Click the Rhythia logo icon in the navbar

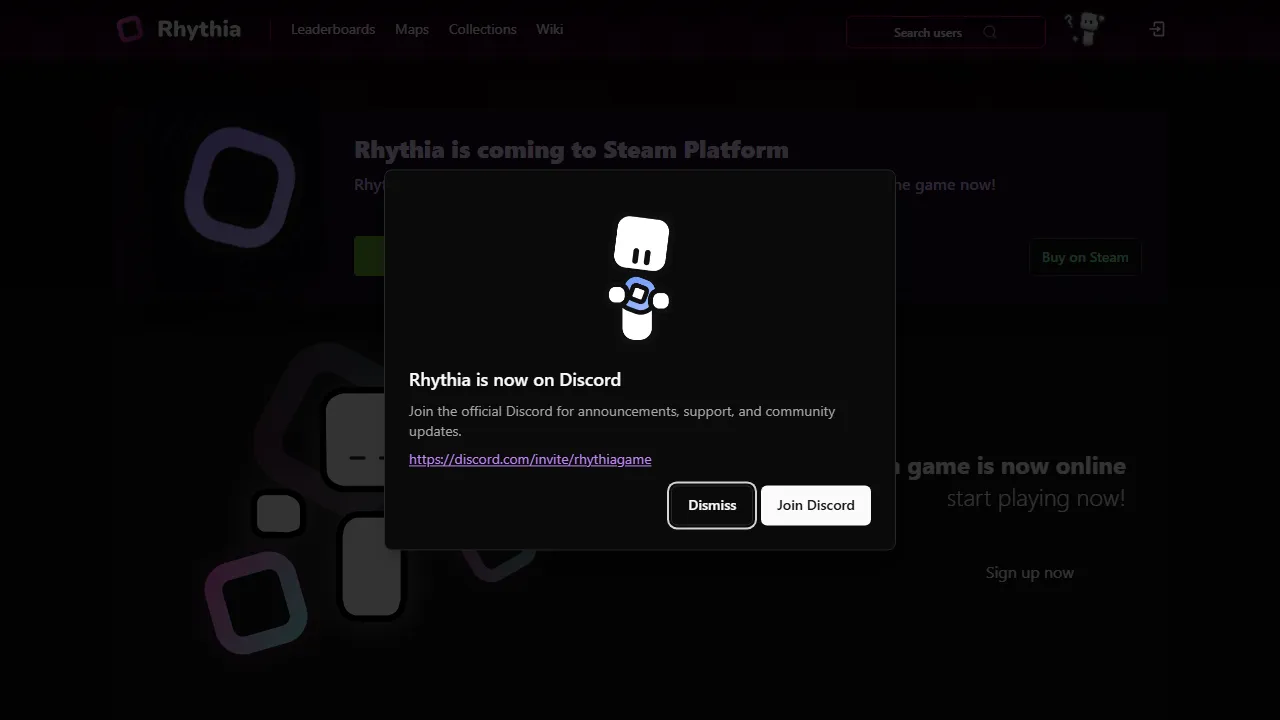tap(130, 29)
